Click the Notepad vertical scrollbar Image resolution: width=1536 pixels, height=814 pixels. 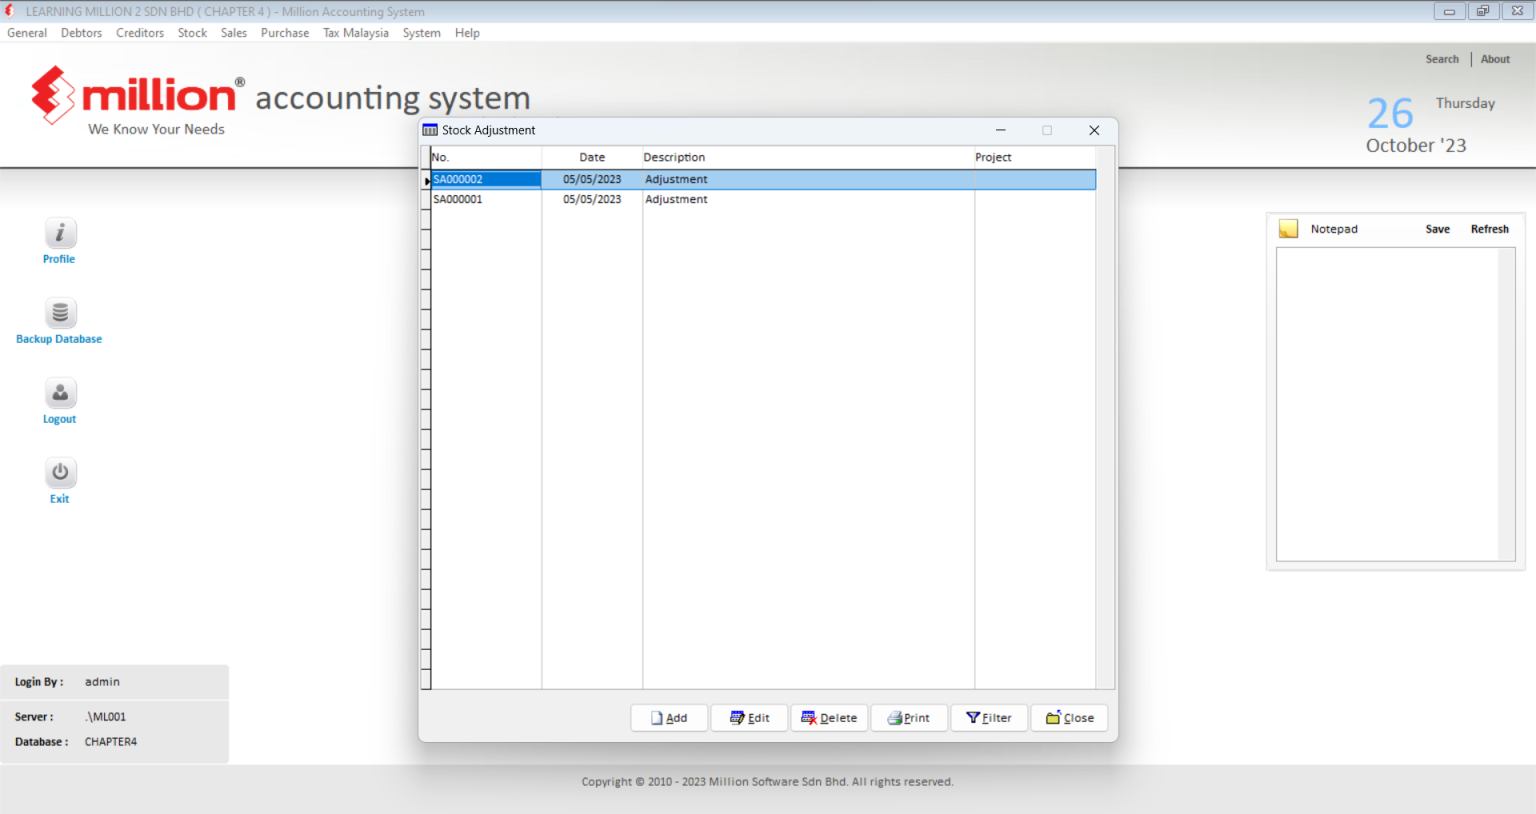point(1506,404)
